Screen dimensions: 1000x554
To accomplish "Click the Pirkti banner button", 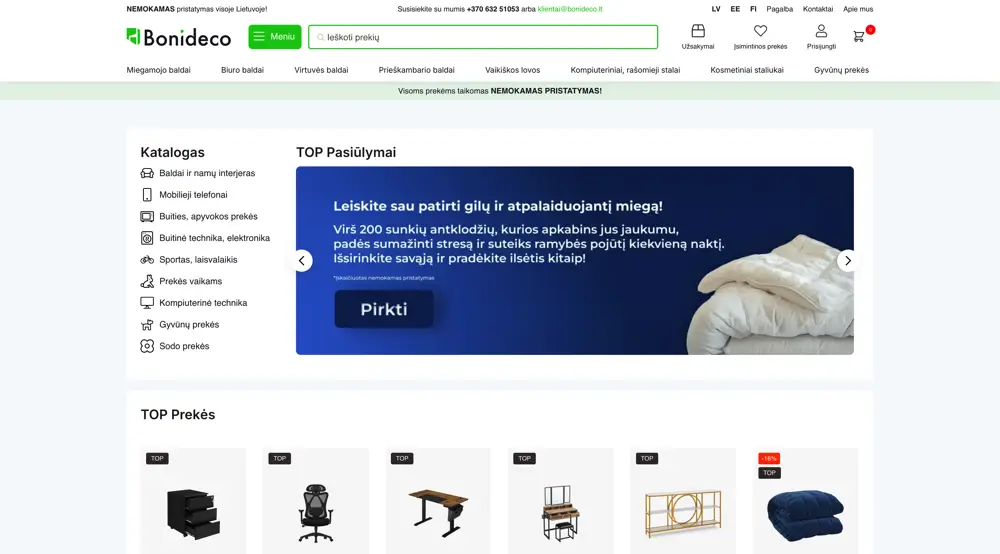I will [x=384, y=309].
